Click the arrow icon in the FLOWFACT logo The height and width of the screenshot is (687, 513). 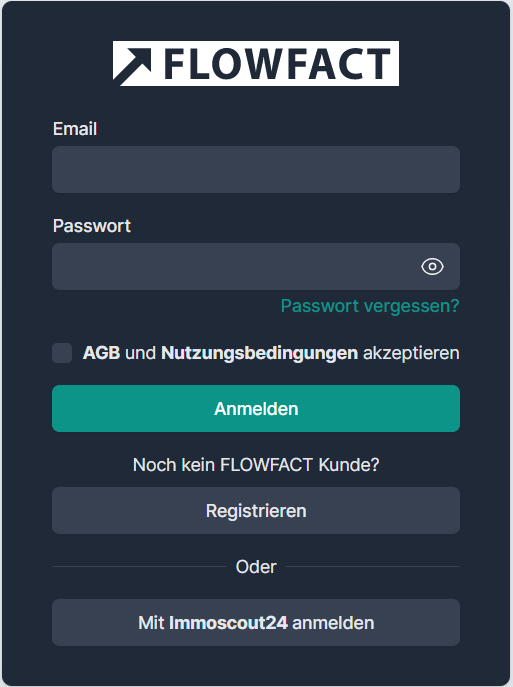132,64
